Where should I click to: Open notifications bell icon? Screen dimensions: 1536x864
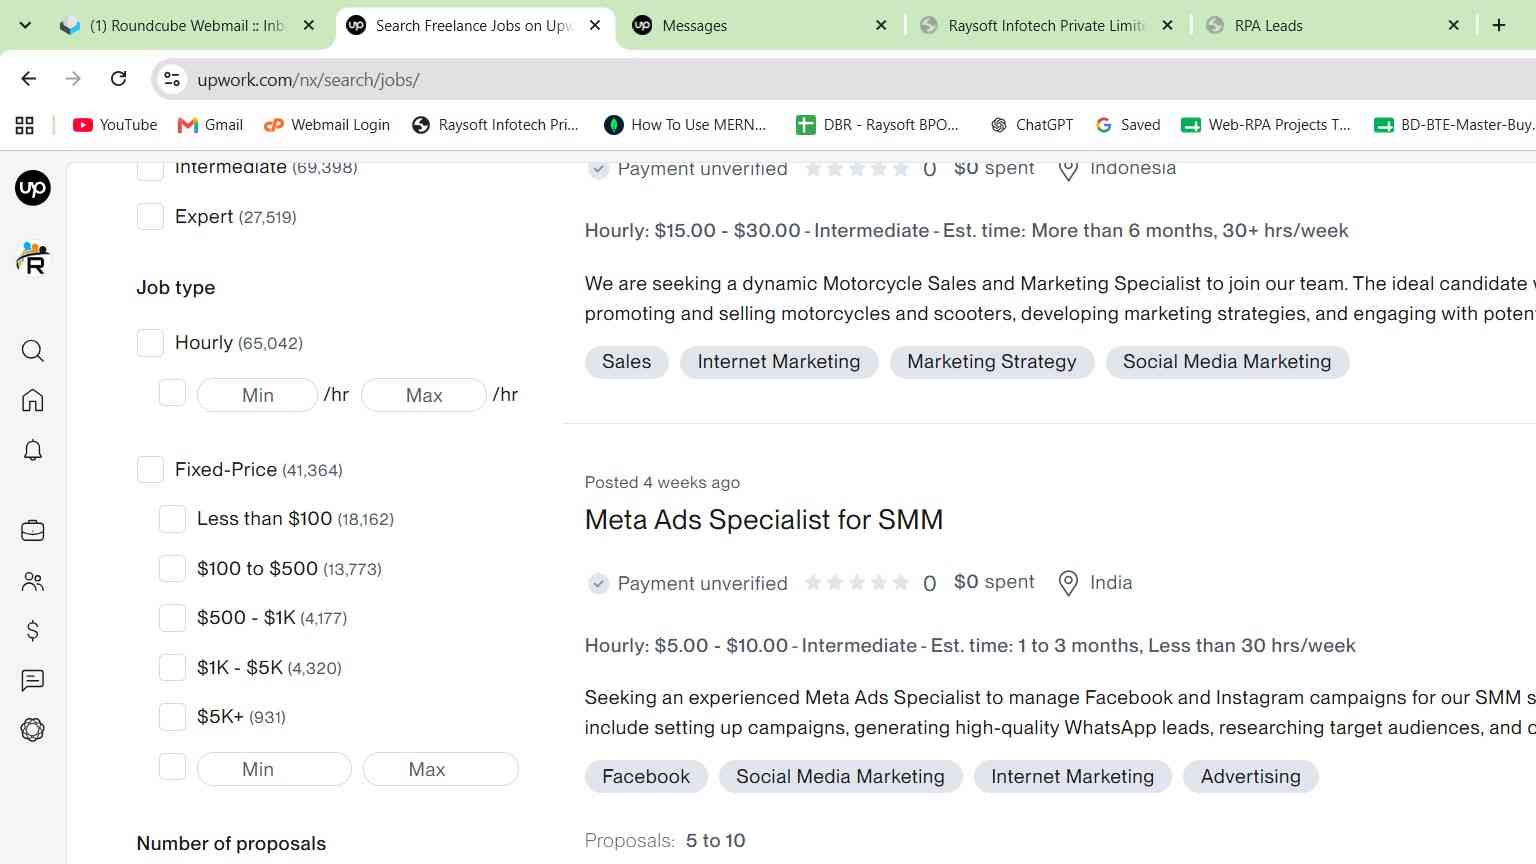click(x=33, y=450)
